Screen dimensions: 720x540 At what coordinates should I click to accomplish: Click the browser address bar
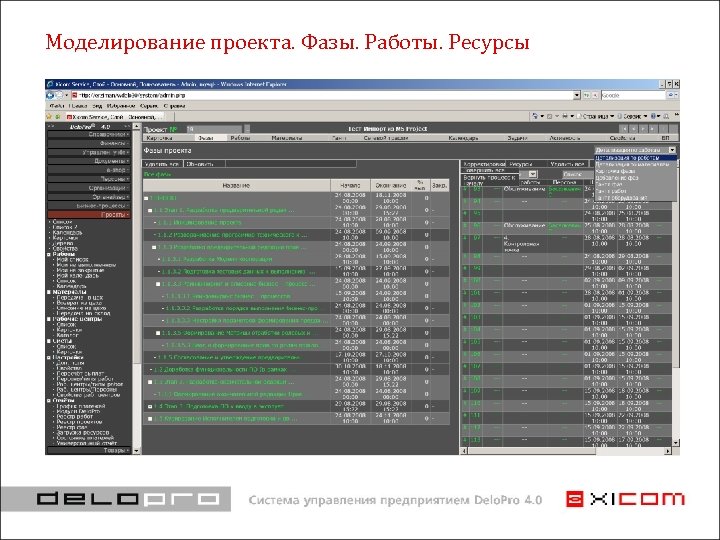pos(321,95)
